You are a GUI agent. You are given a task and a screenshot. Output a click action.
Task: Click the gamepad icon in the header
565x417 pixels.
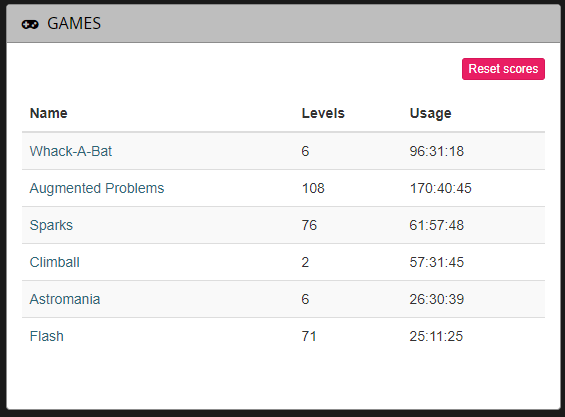[30, 25]
